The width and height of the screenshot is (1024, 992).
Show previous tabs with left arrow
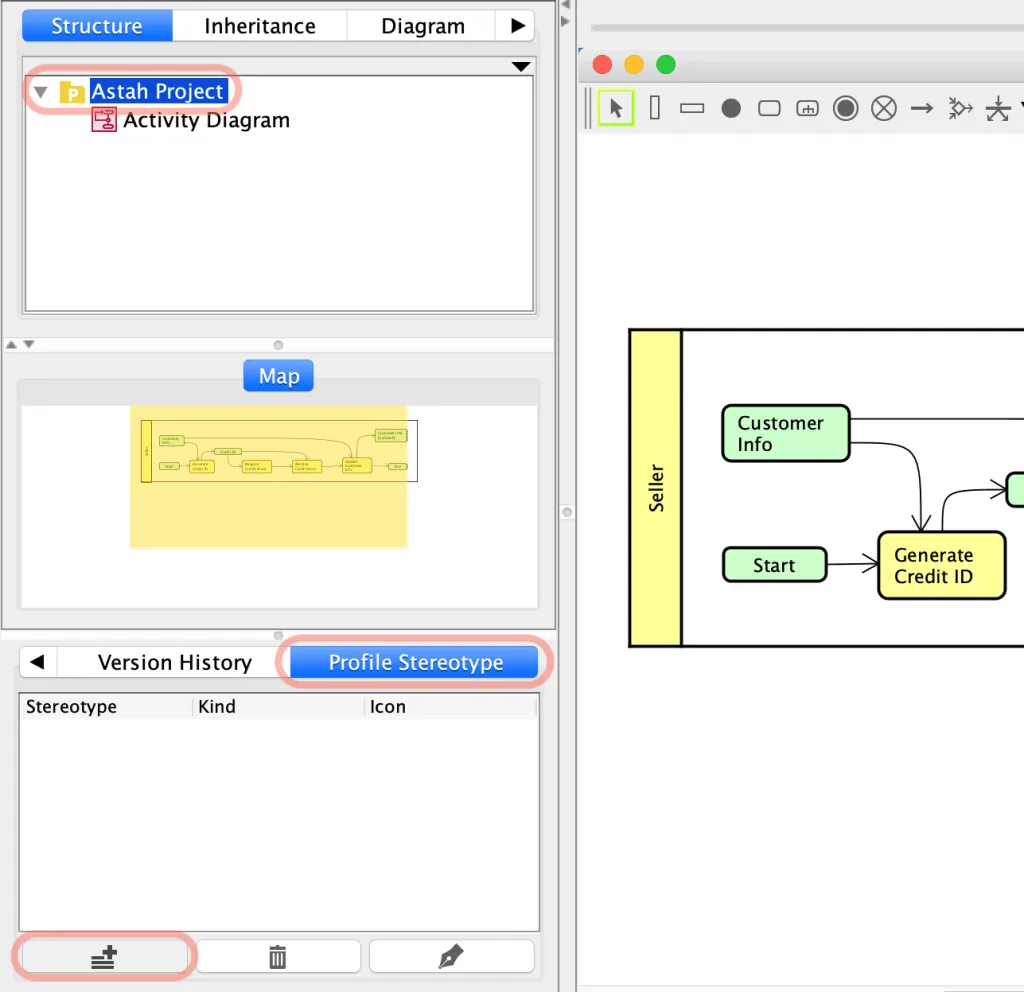[37, 662]
